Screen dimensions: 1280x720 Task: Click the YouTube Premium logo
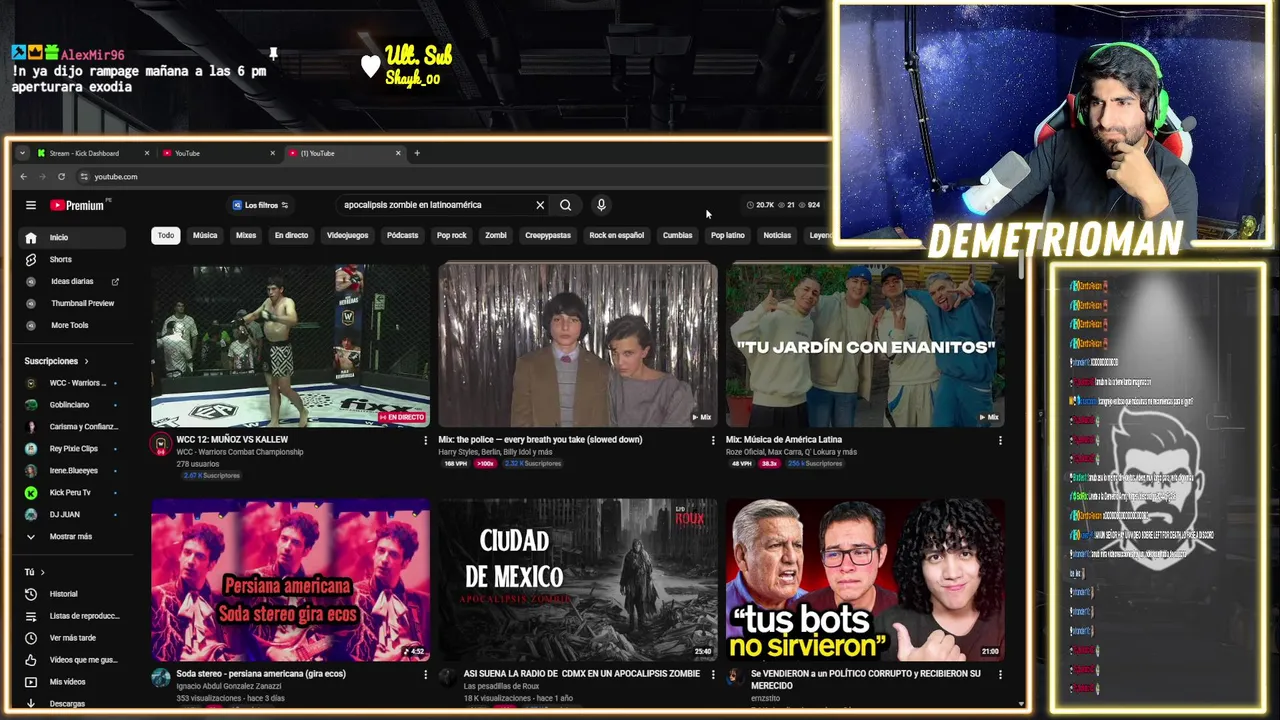[77, 205]
